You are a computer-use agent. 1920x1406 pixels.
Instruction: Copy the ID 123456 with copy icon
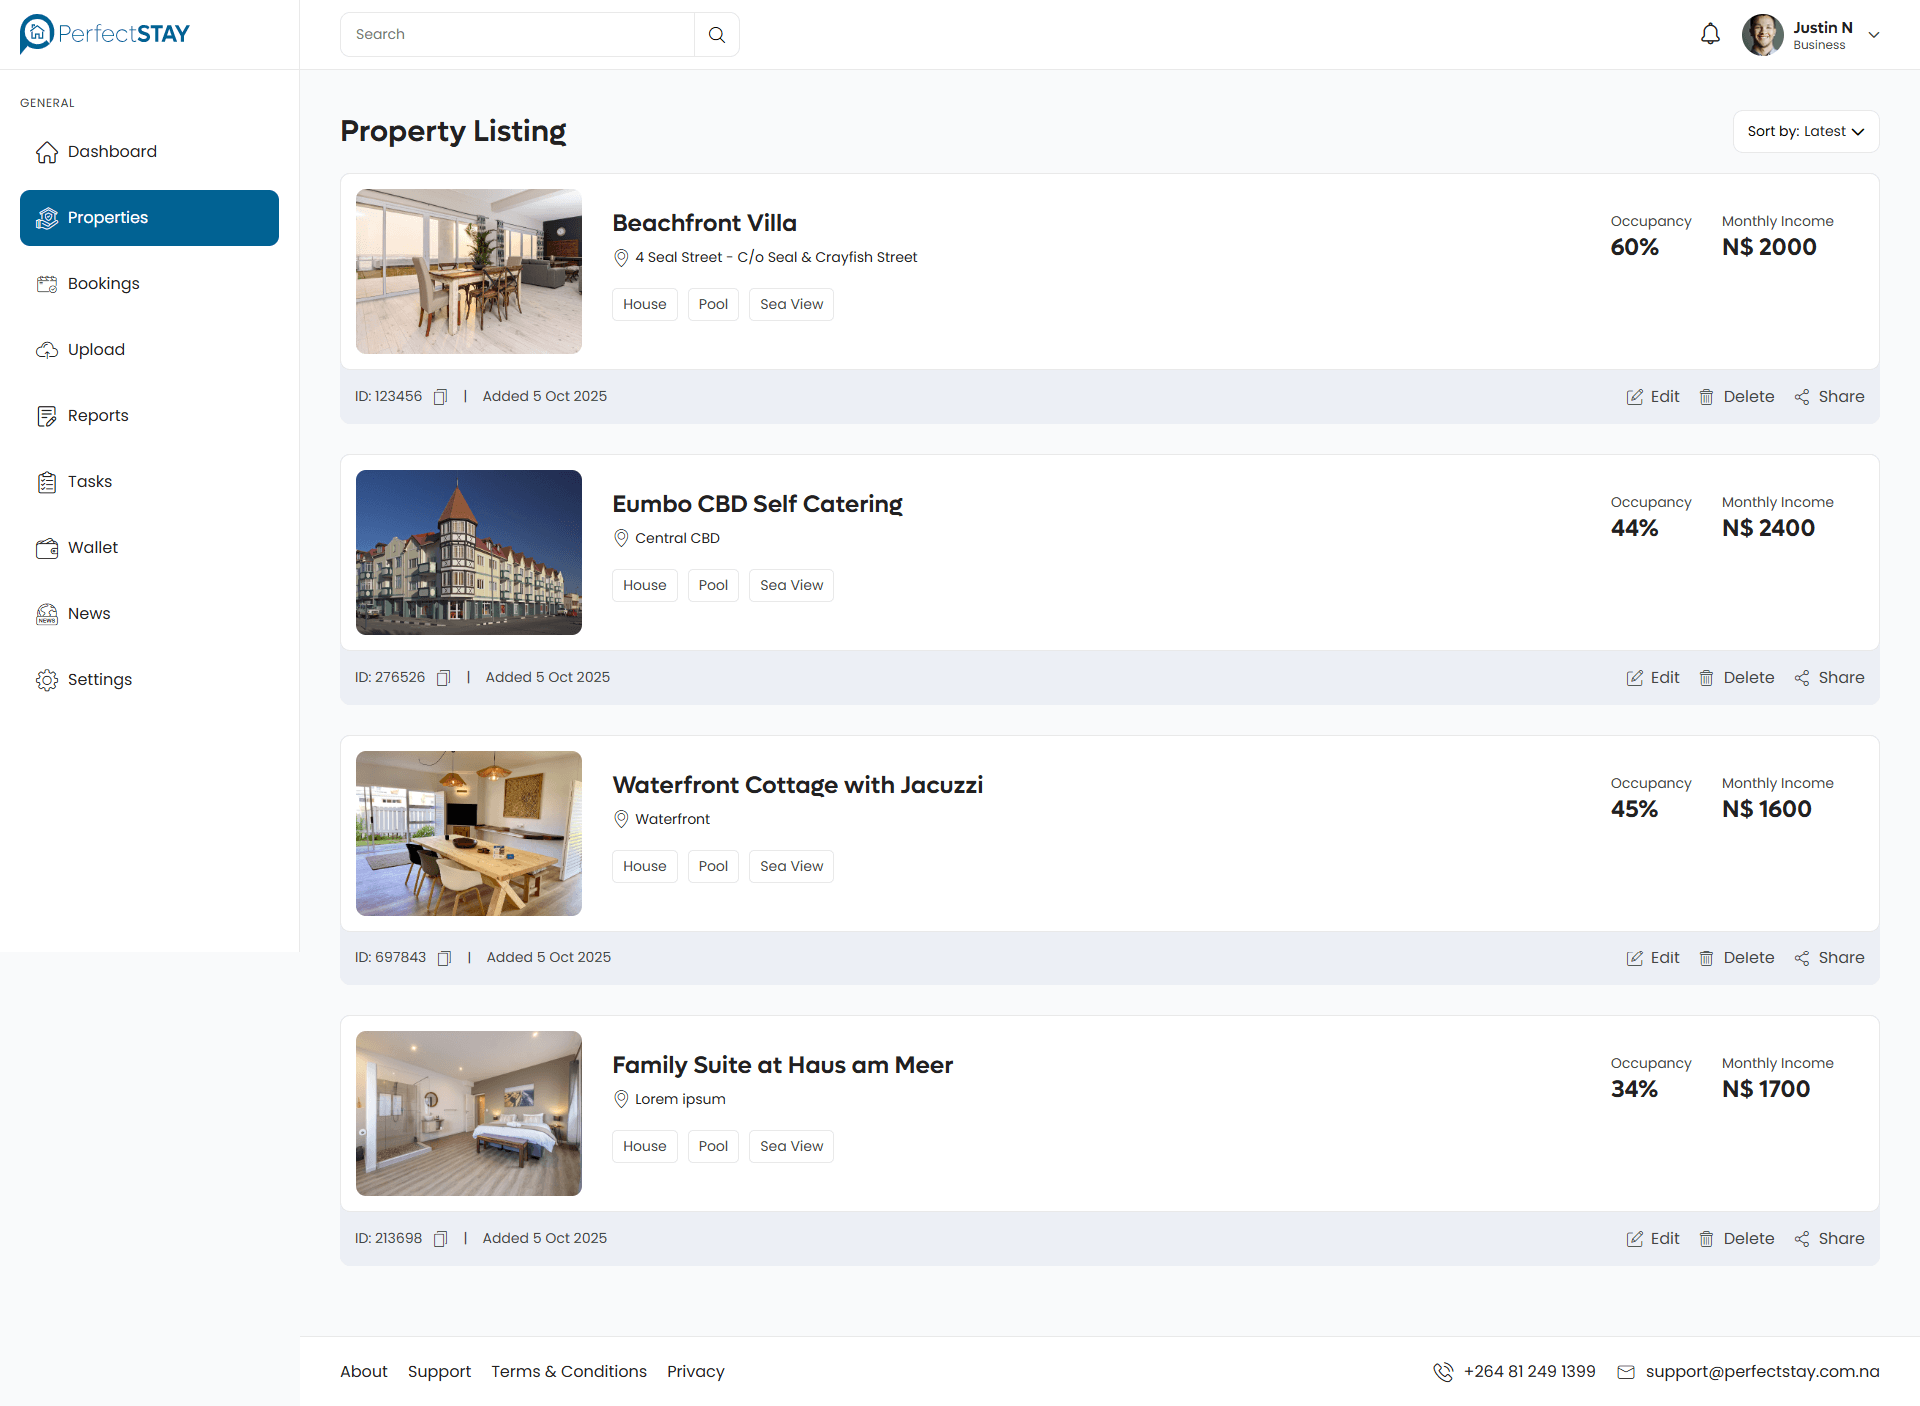pos(440,397)
